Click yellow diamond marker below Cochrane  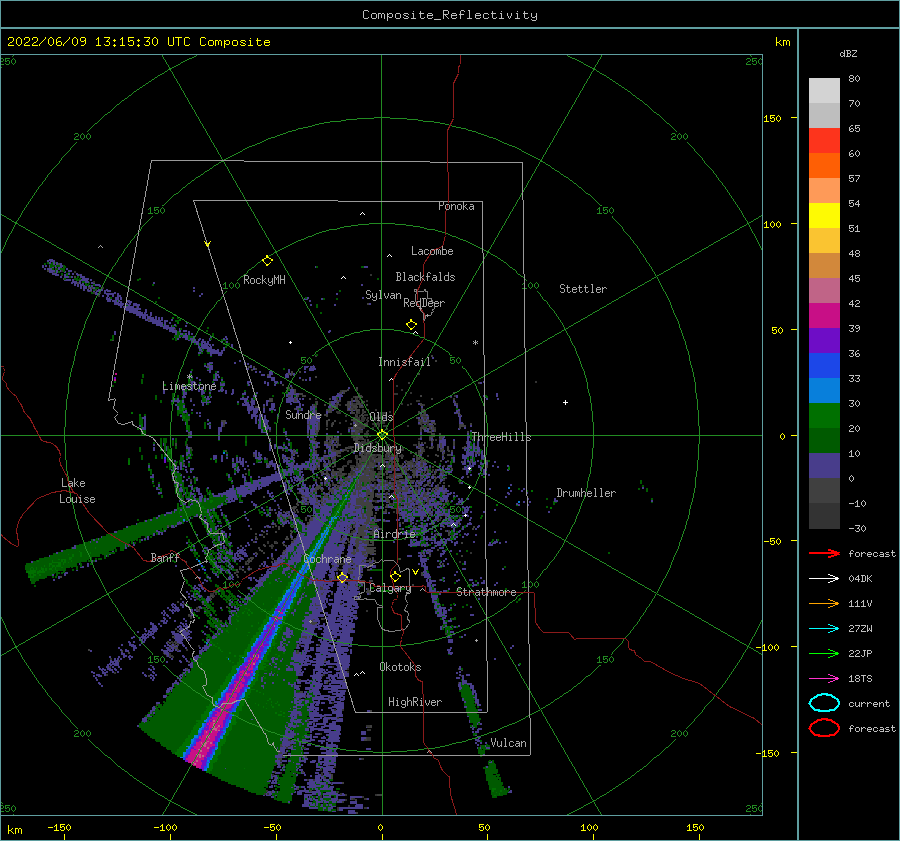[x=343, y=578]
